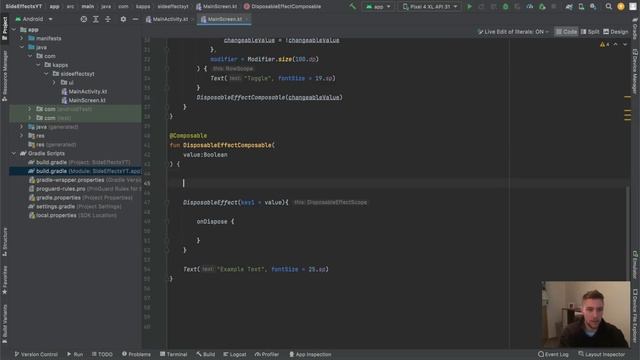Hide the Project panel with the minus icon
Viewport: 640px width, 360px height.
pyautogui.click(x=135, y=19)
